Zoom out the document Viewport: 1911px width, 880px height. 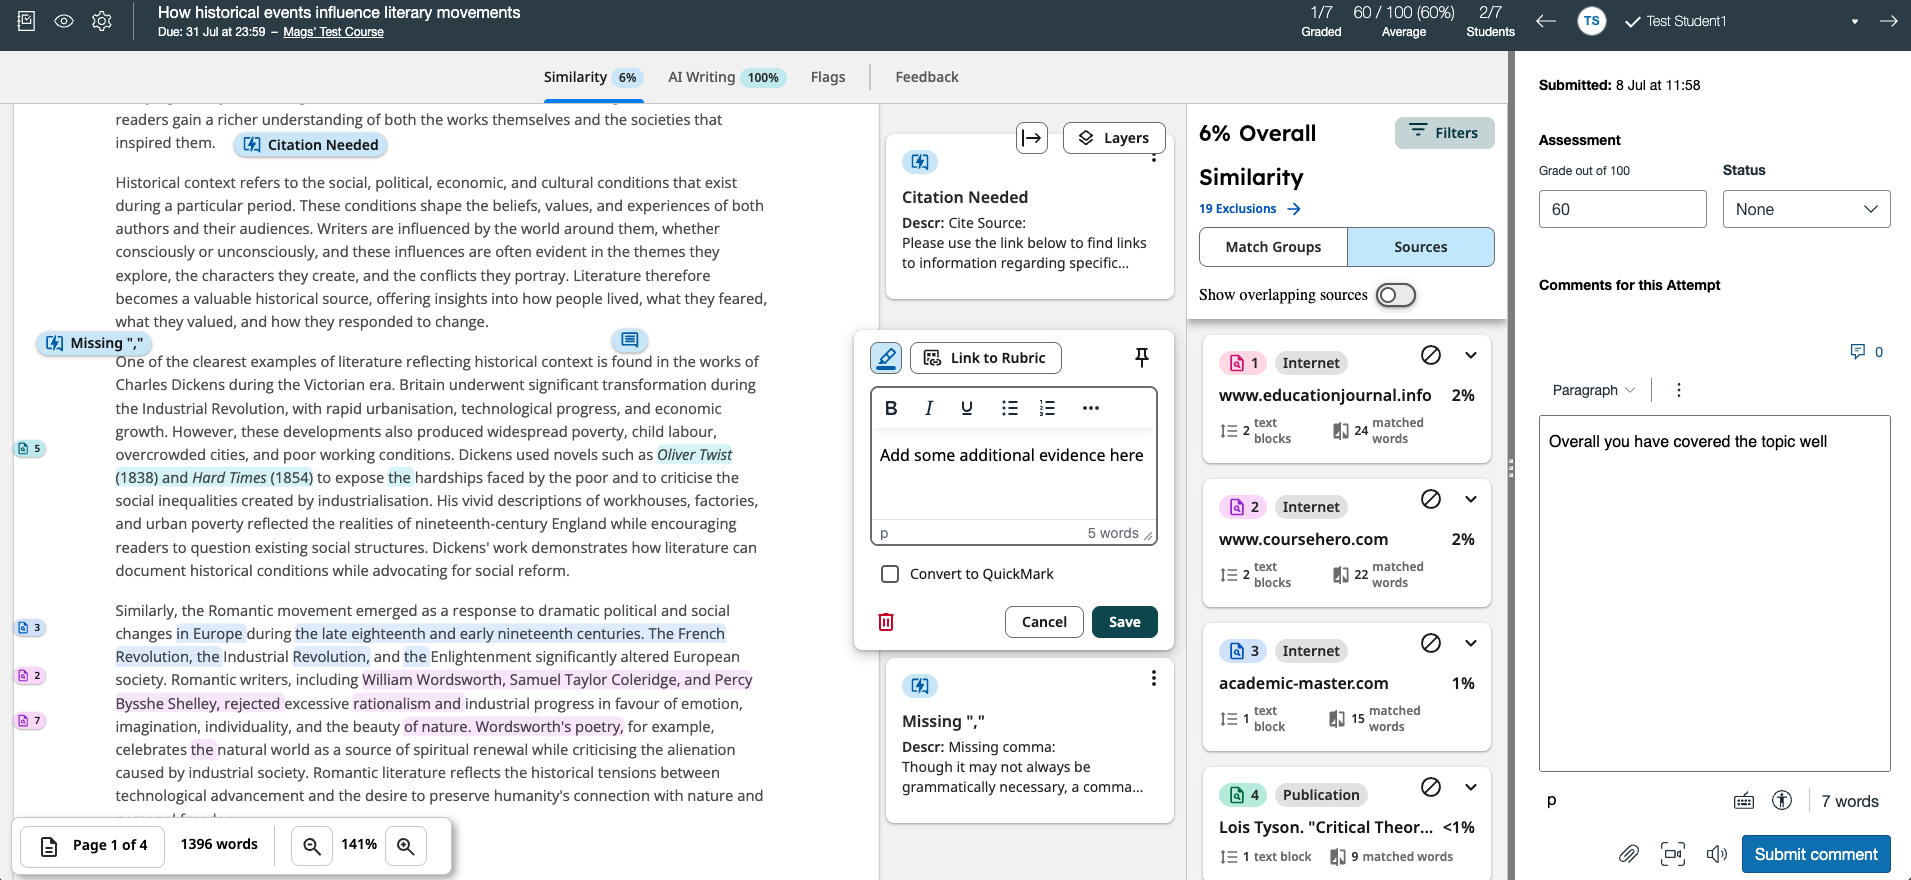coord(312,846)
